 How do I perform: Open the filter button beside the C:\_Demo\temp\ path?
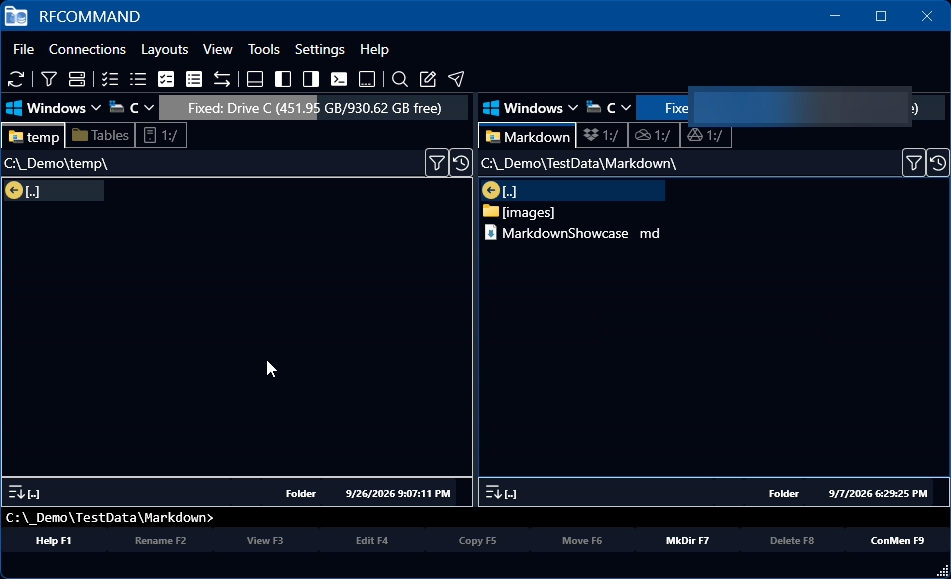(437, 163)
